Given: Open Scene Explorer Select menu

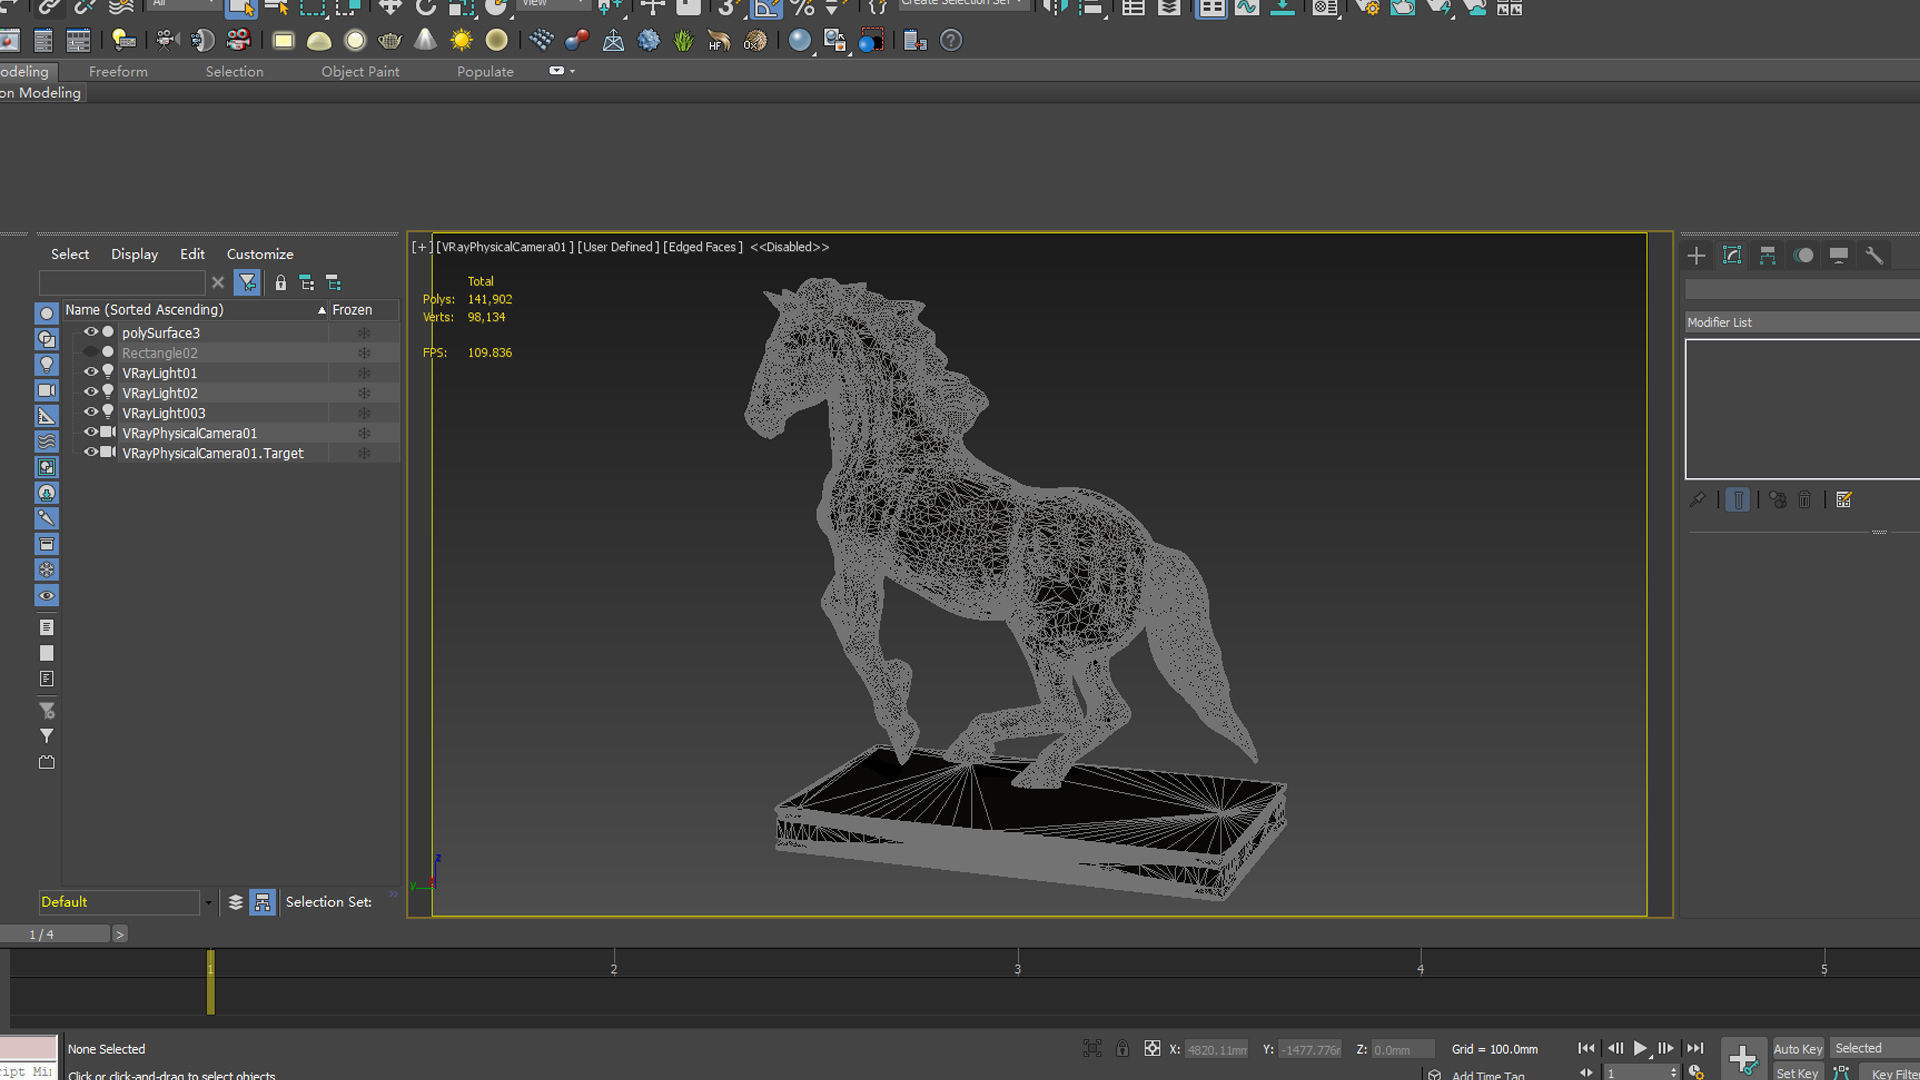Looking at the screenshot, I should point(70,254).
